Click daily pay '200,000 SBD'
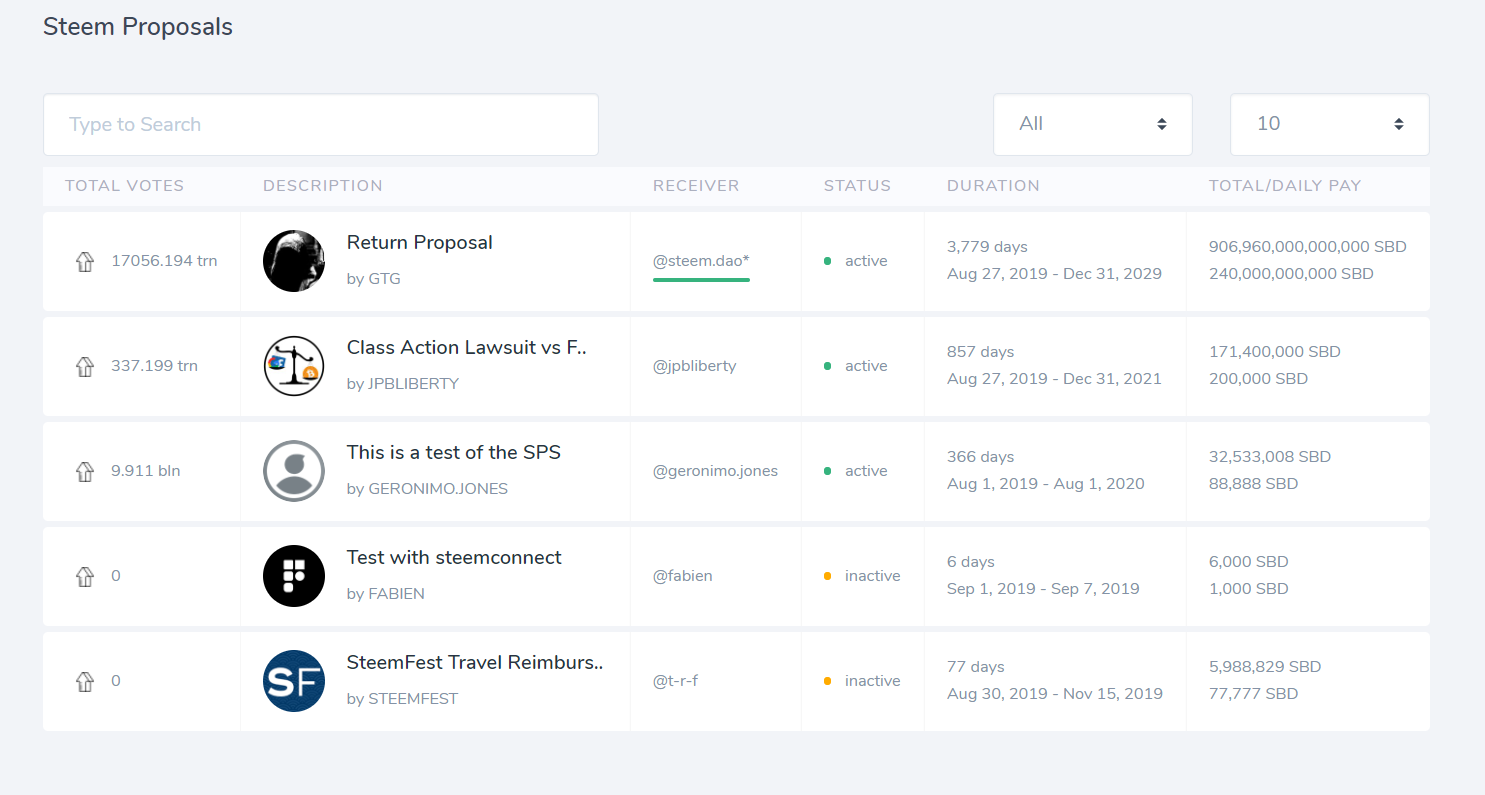The width and height of the screenshot is (1485, 795). pyautogui.click(x=1258, y=379)
